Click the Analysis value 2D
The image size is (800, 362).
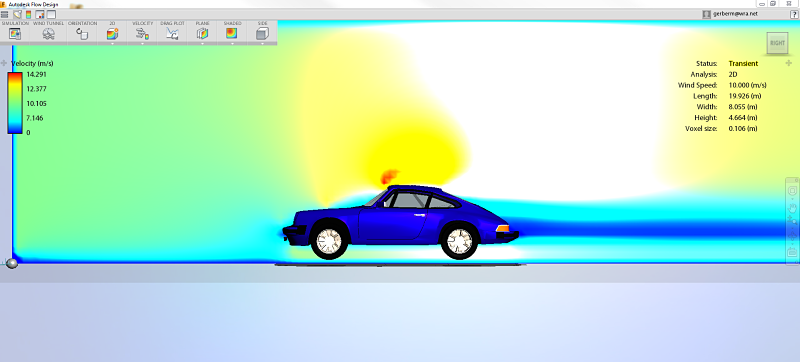click(x=733, y=74)
